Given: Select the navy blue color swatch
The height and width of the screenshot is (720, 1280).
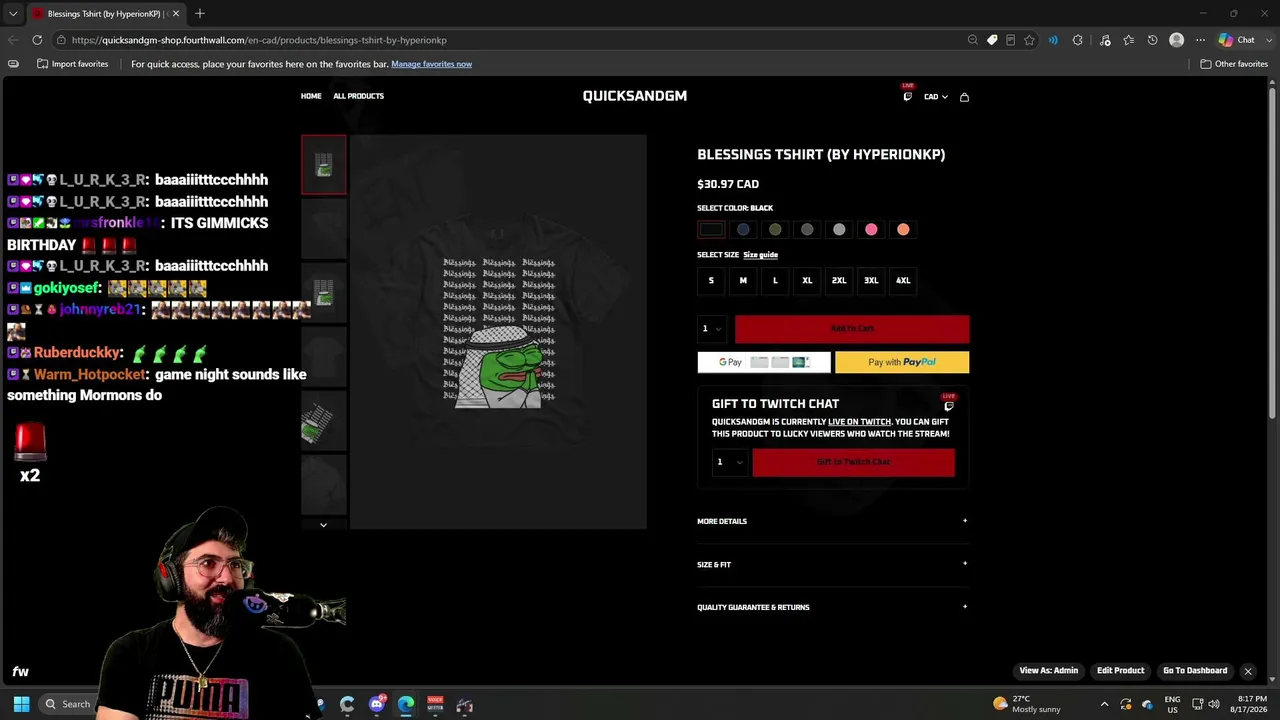Looking at the screenshot, I should click(743, 230).
